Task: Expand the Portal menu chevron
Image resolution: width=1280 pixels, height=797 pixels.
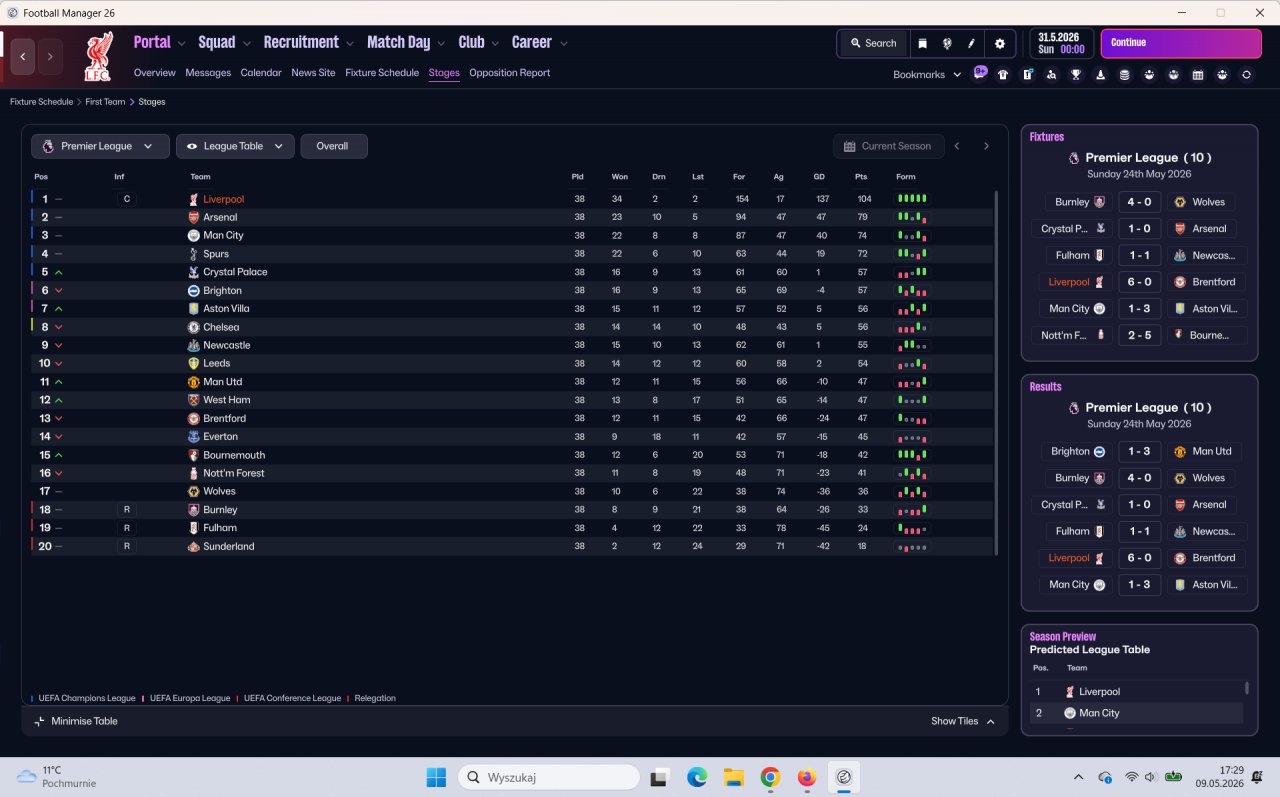Action: point(181,43)
